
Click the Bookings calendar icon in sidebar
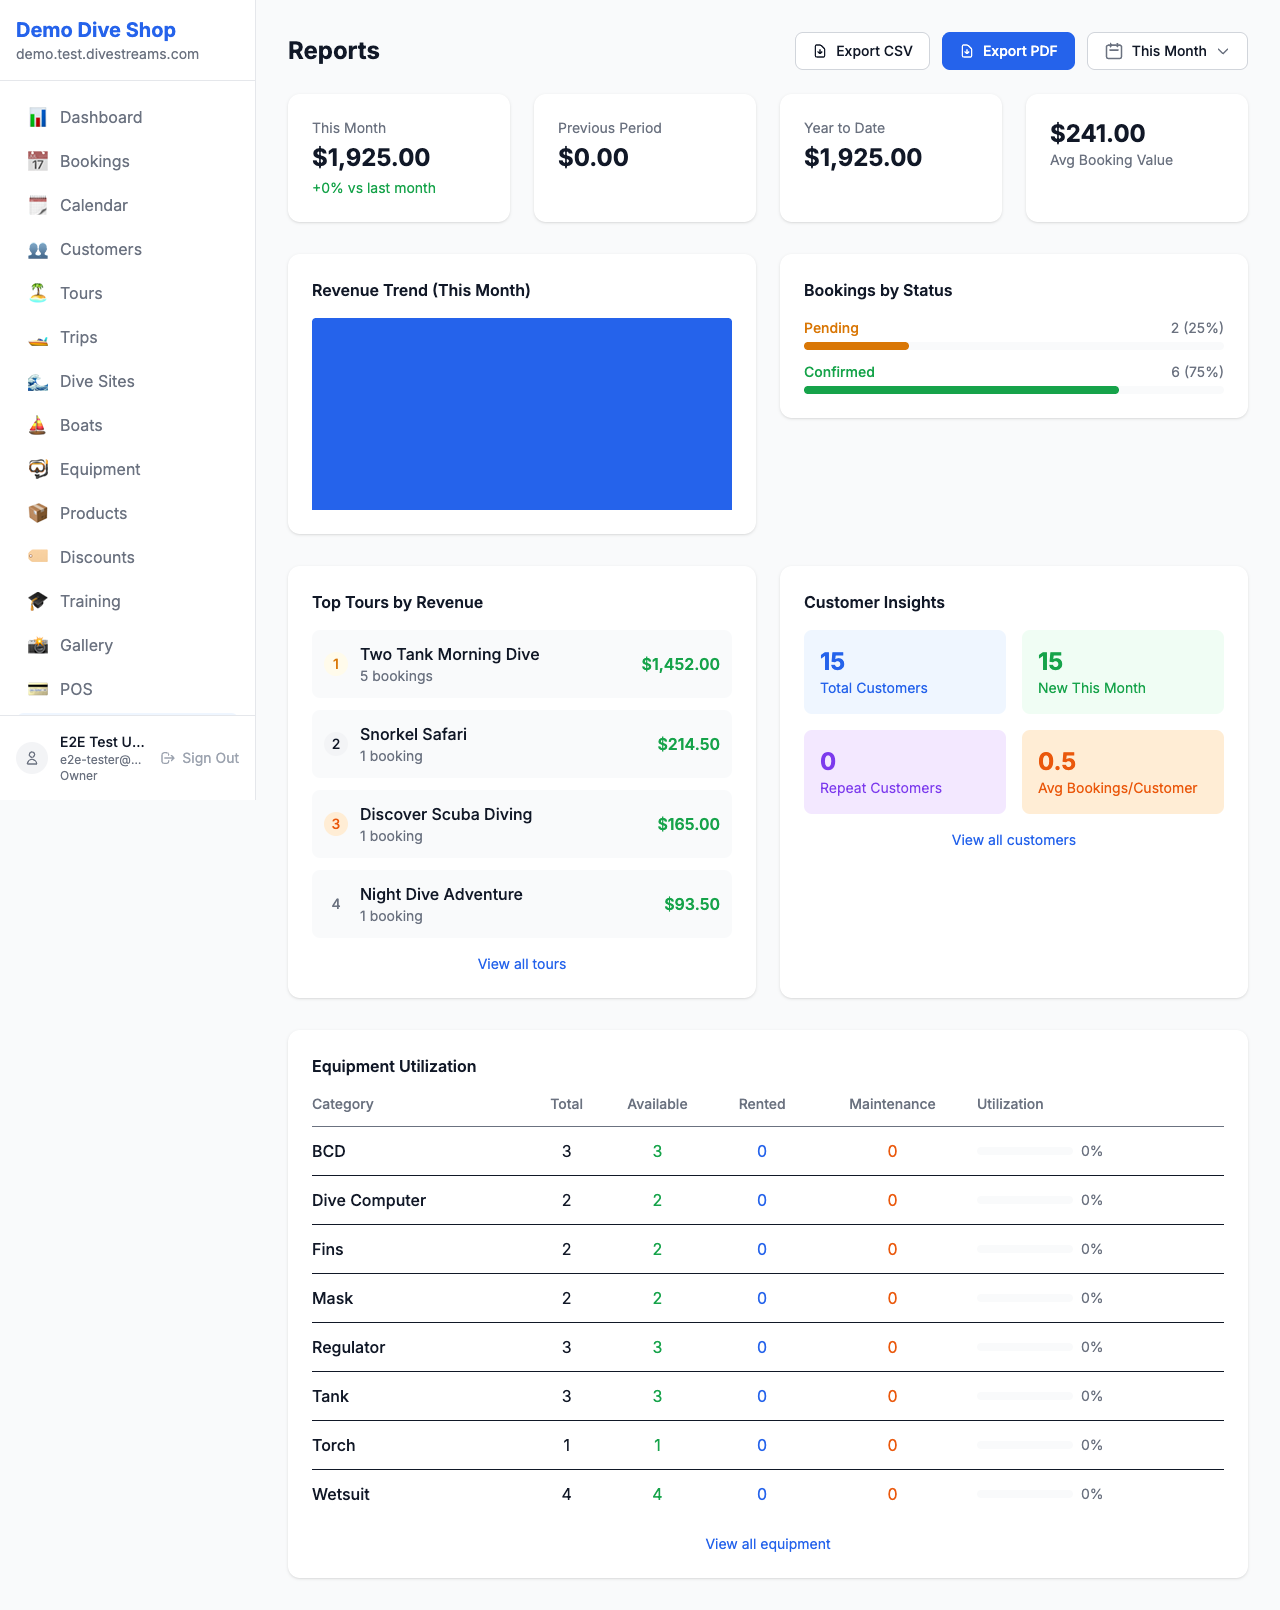tap(38, 162)
